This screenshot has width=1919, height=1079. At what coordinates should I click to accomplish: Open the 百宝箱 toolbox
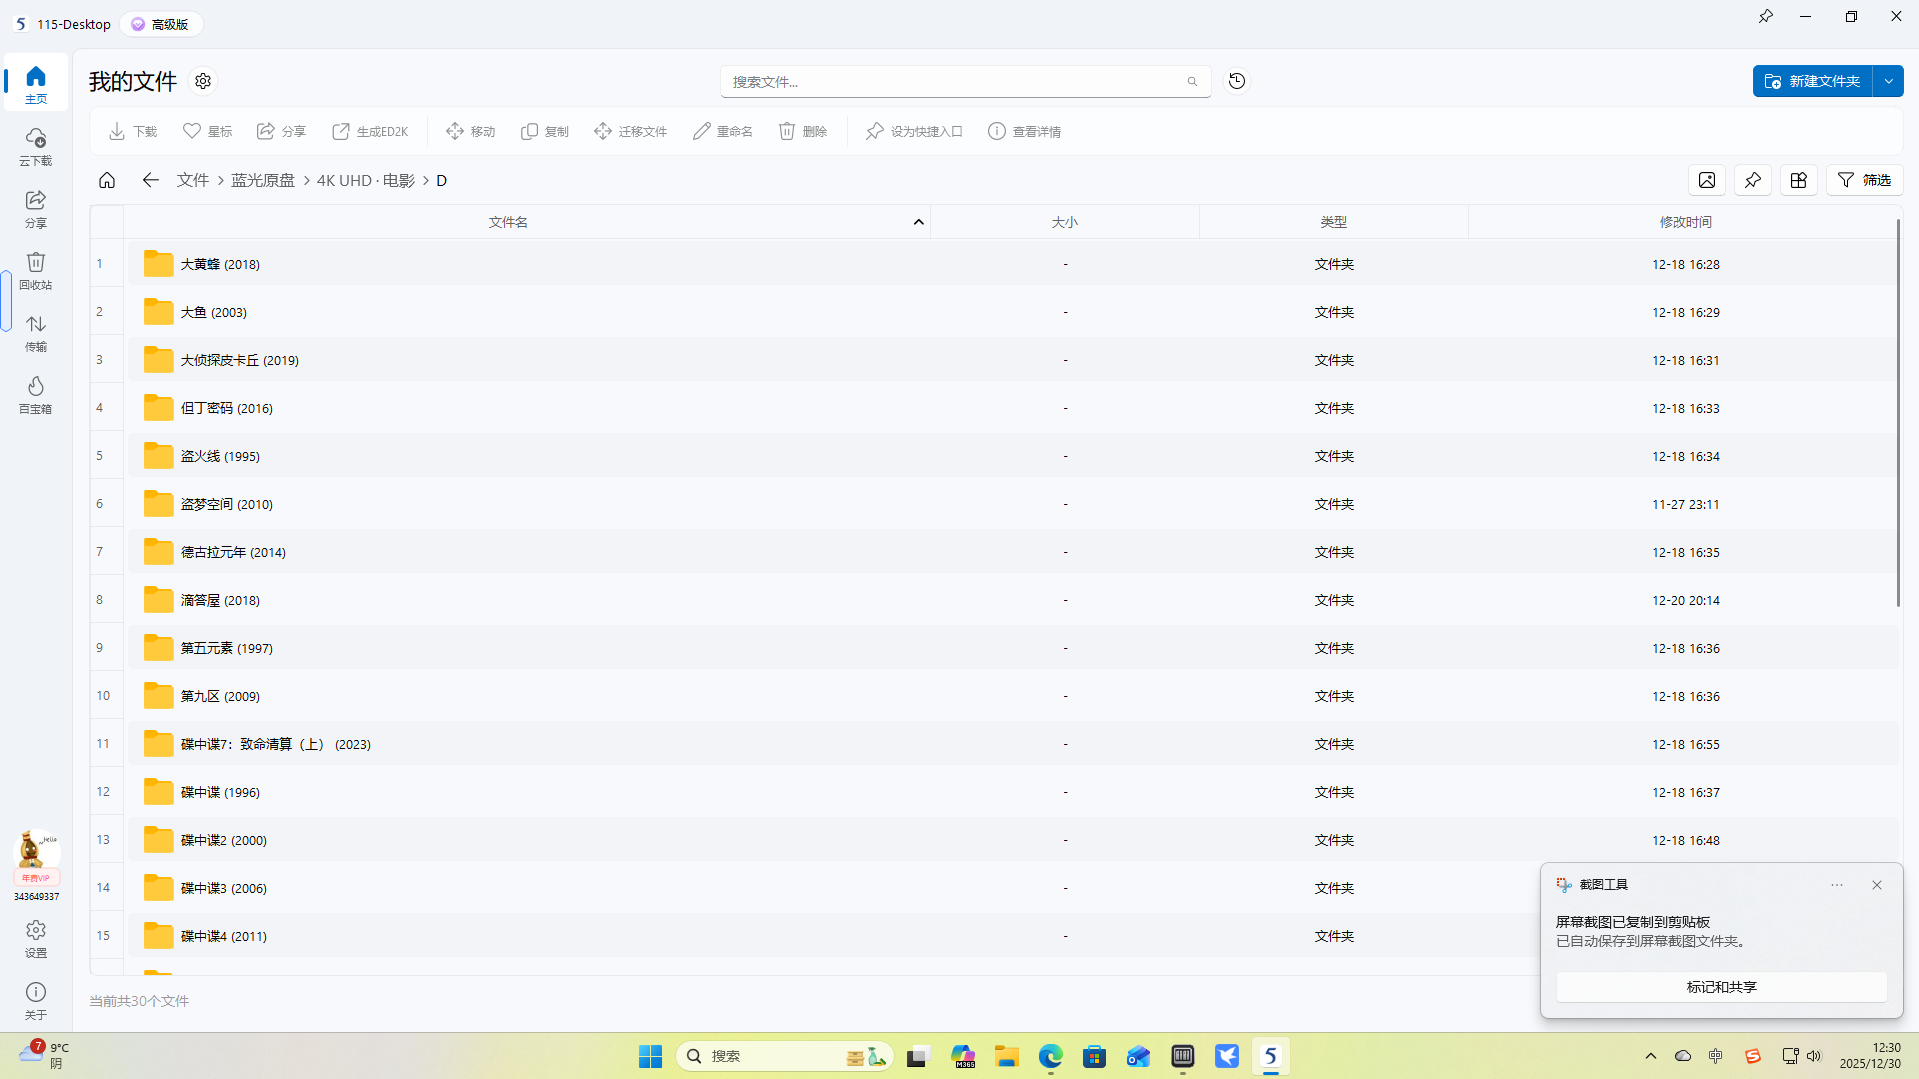(x=36, y=394)
